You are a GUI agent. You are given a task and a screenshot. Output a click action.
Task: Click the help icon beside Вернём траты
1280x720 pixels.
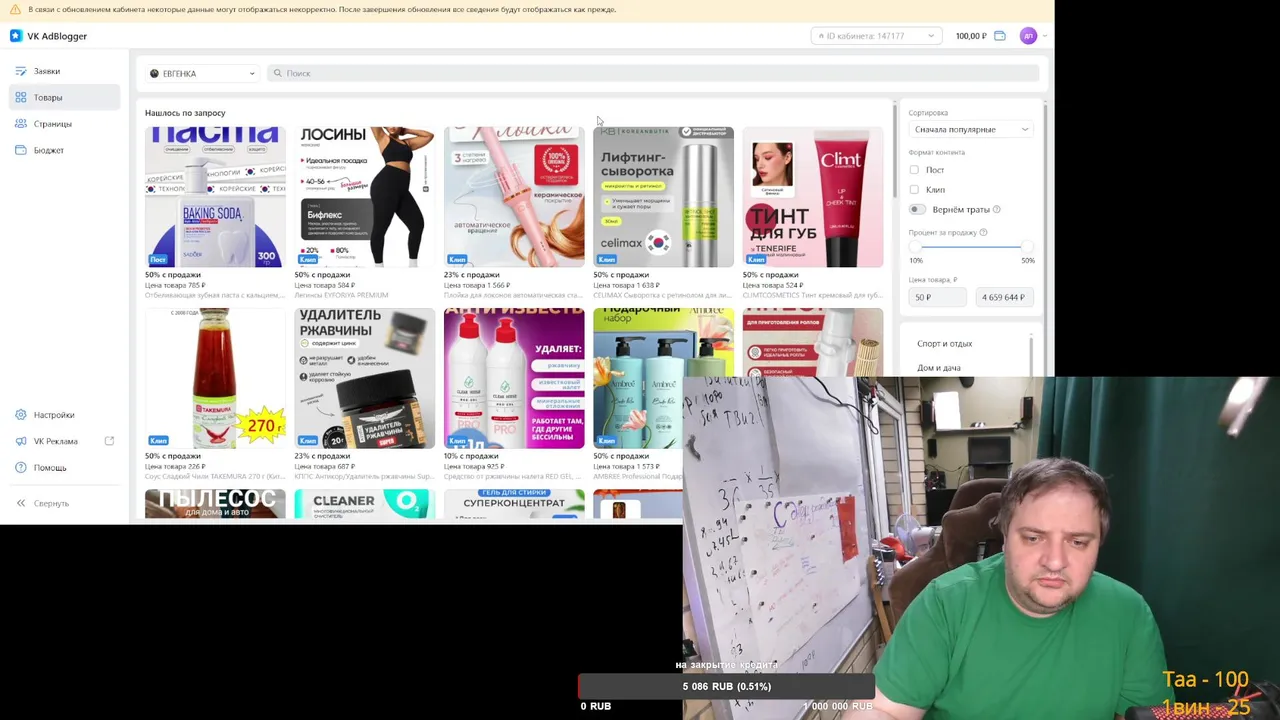tap(996, 209)
